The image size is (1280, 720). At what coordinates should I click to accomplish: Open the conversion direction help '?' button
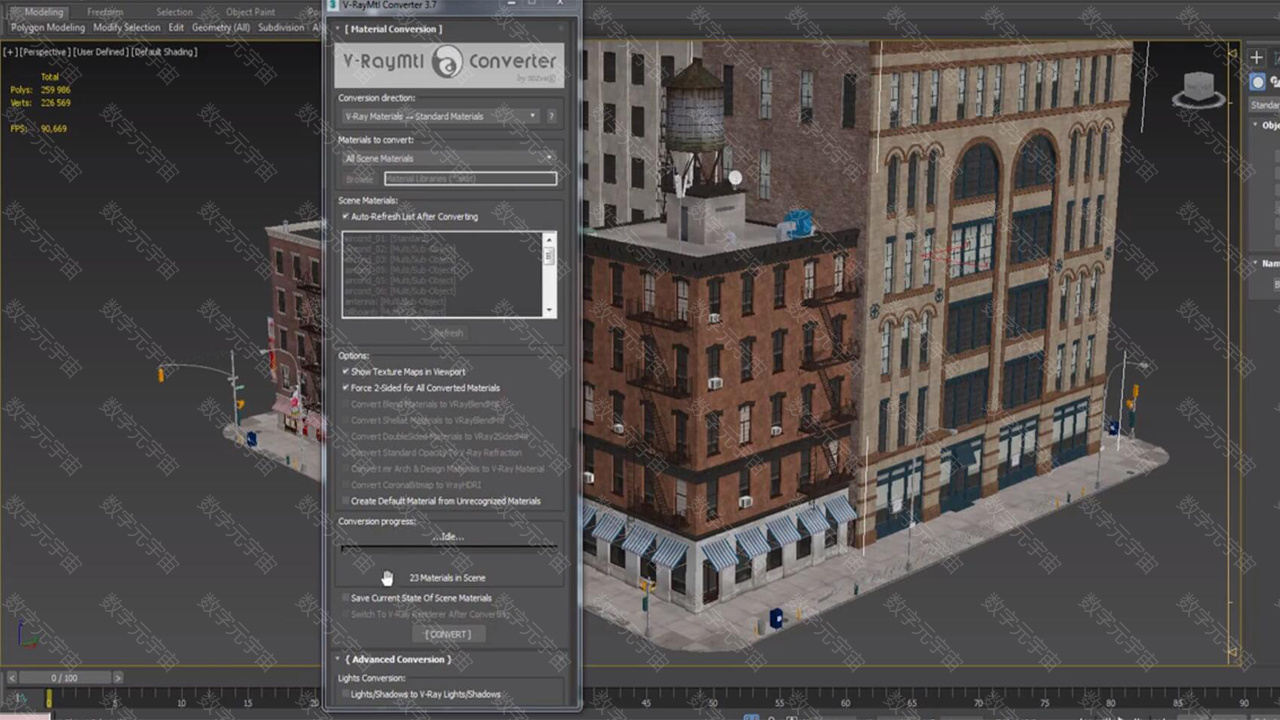(551, 116)
